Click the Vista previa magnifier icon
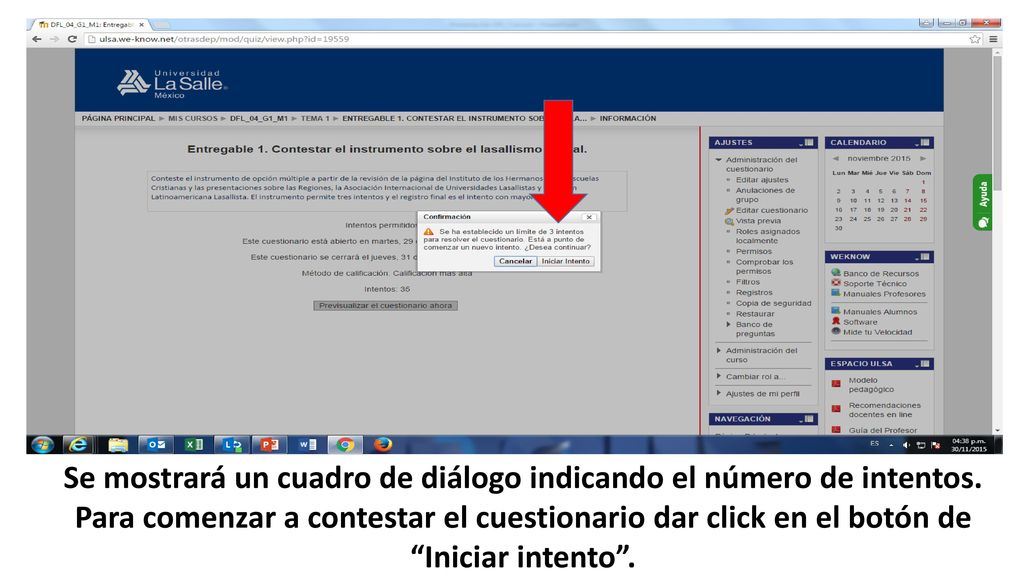The image size is (1024, 576). [x=729, y=221]
